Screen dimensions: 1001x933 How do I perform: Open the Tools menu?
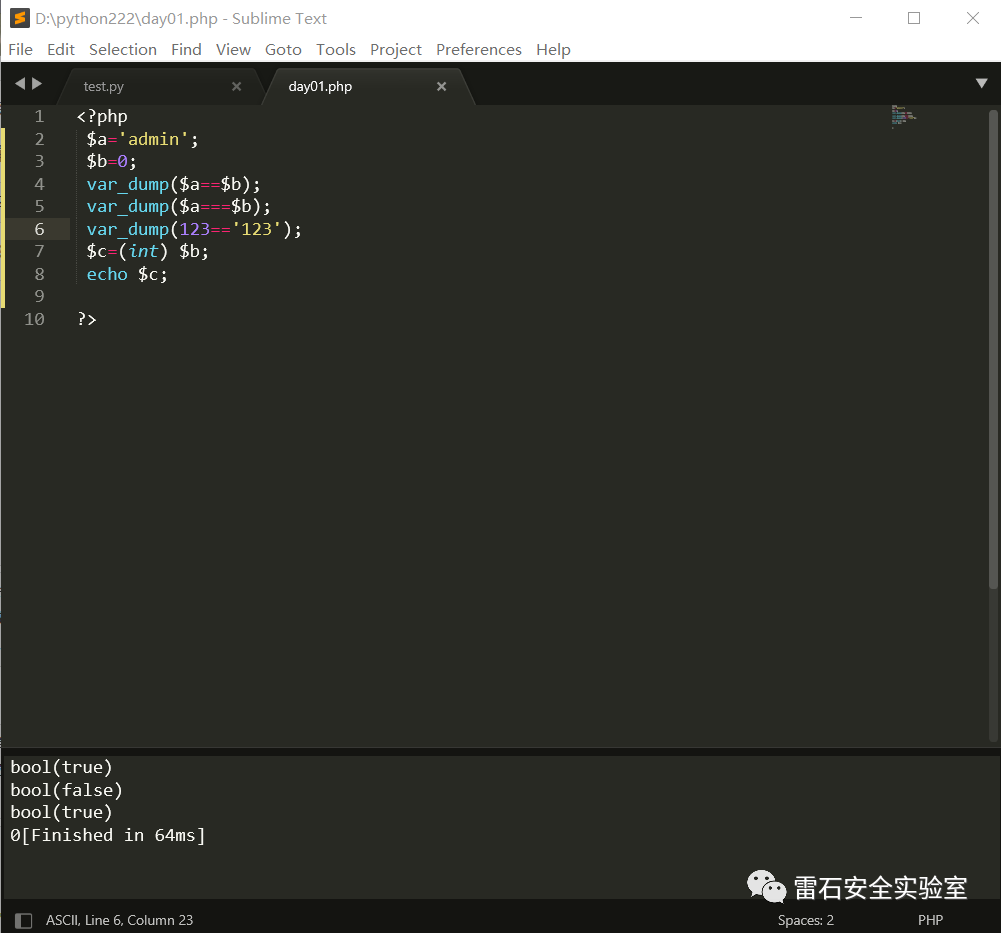coord(336,49)
